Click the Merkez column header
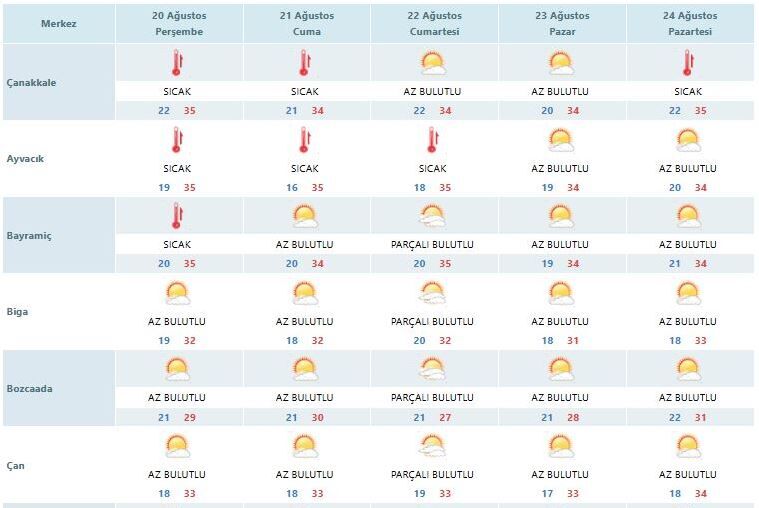The image size is (759, 508). (x=59, y=24)
